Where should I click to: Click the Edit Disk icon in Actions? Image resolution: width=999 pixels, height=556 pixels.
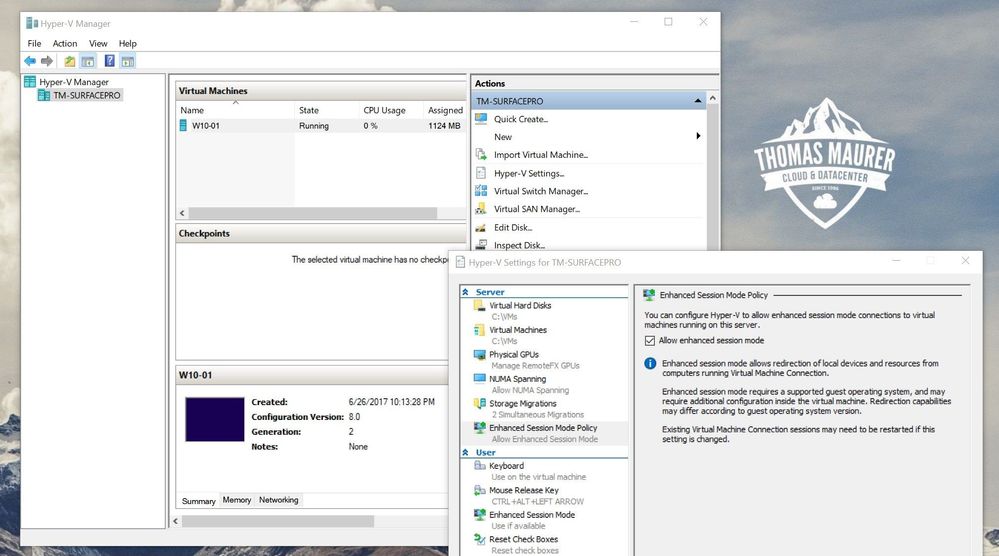coord(481,227)
